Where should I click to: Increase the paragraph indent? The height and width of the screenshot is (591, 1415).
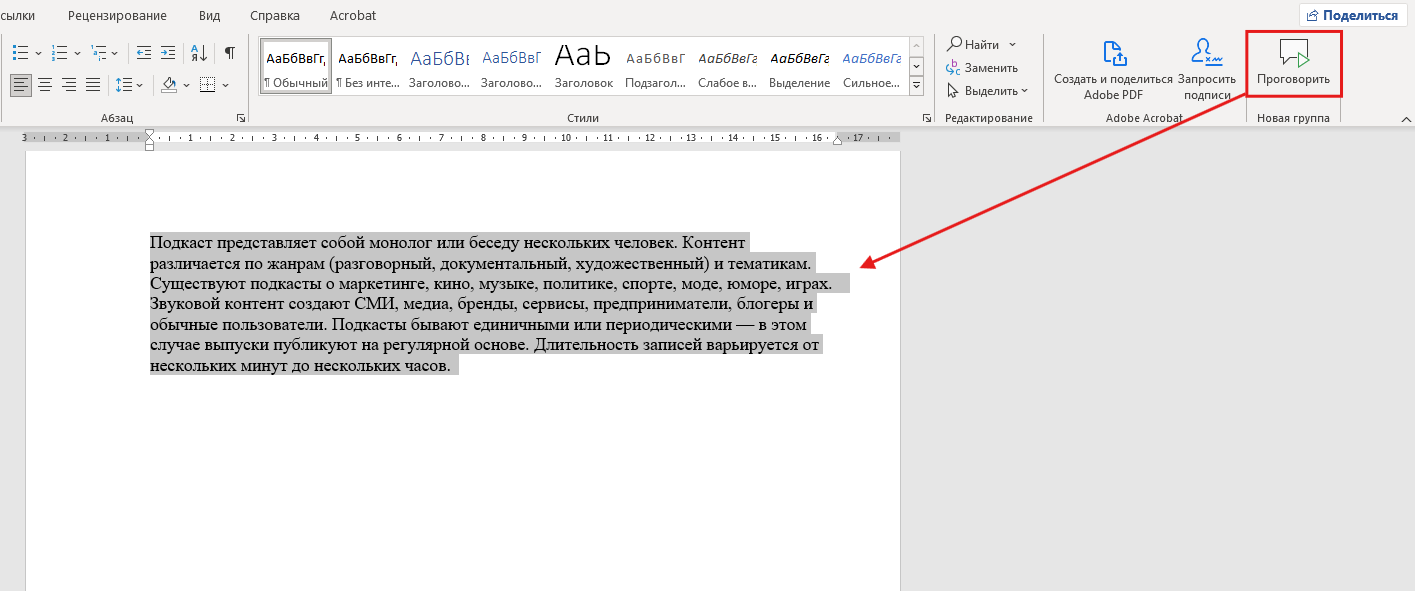(x=166, y=53)
